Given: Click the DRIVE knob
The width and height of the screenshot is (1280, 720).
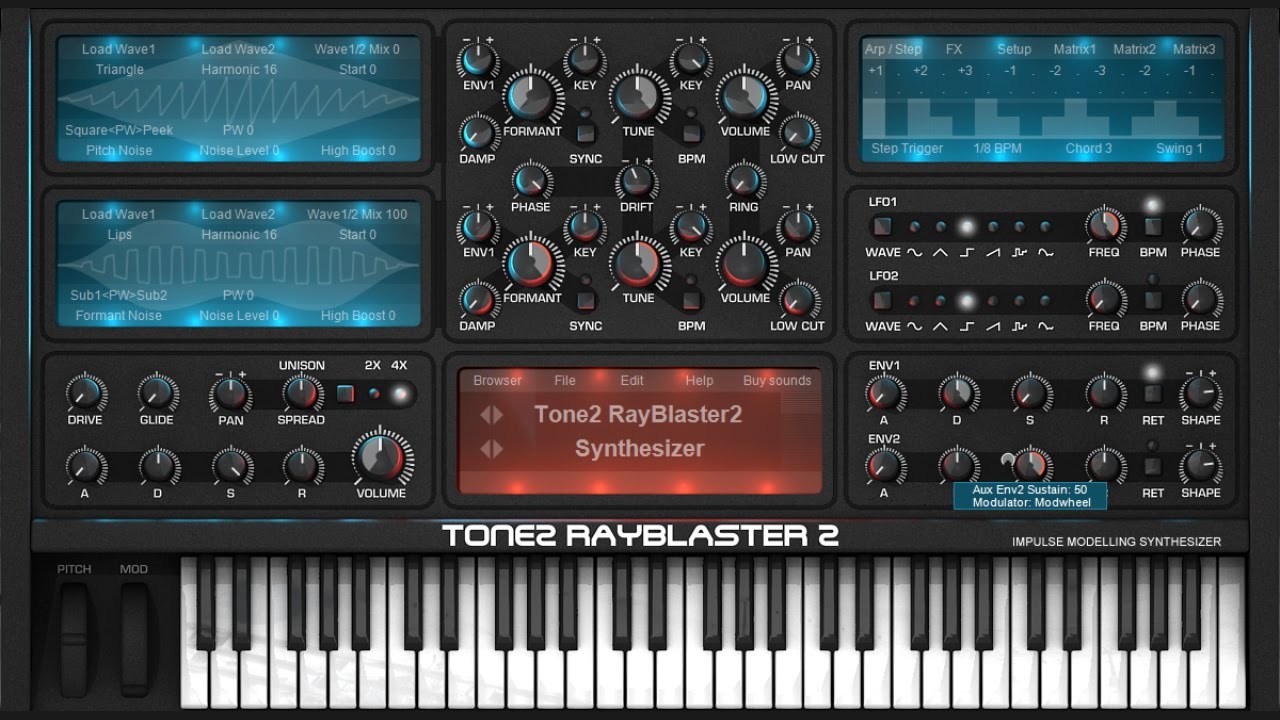Looking at the screenshot, I should coord(85,393).
